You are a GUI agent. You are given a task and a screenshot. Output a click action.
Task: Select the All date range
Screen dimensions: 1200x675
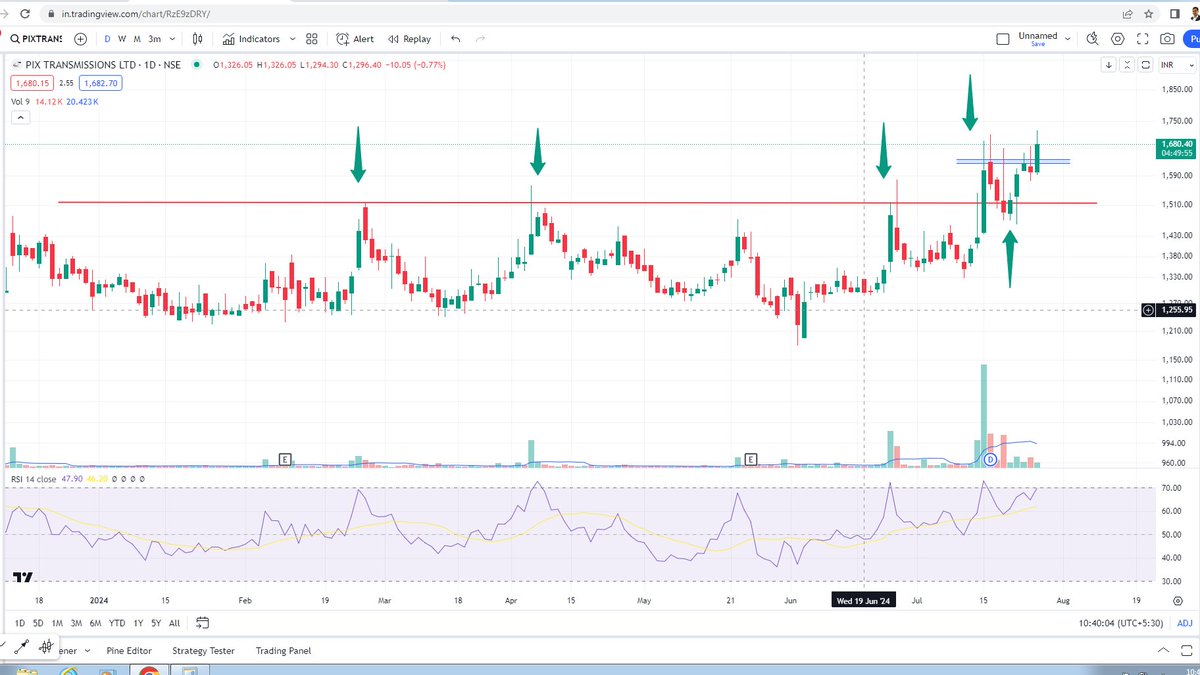click(174, 622)
